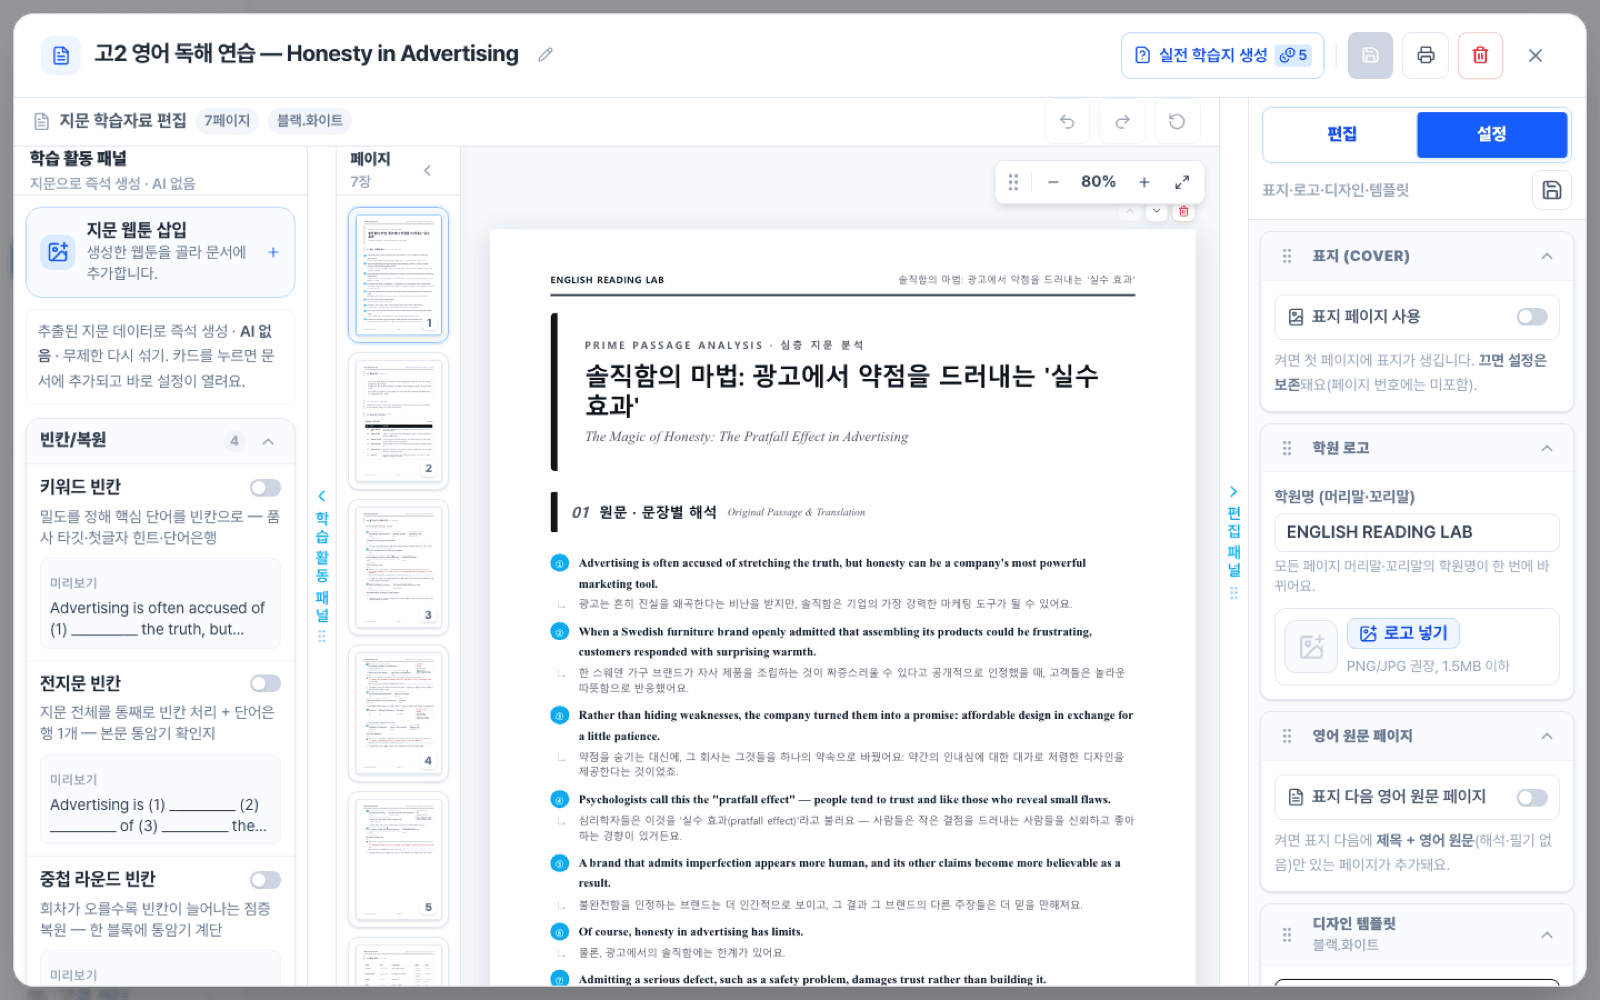The image size is (1600, 1000).
Task: Switch to the 편집 tab
Action: [x=1341, y=134]
